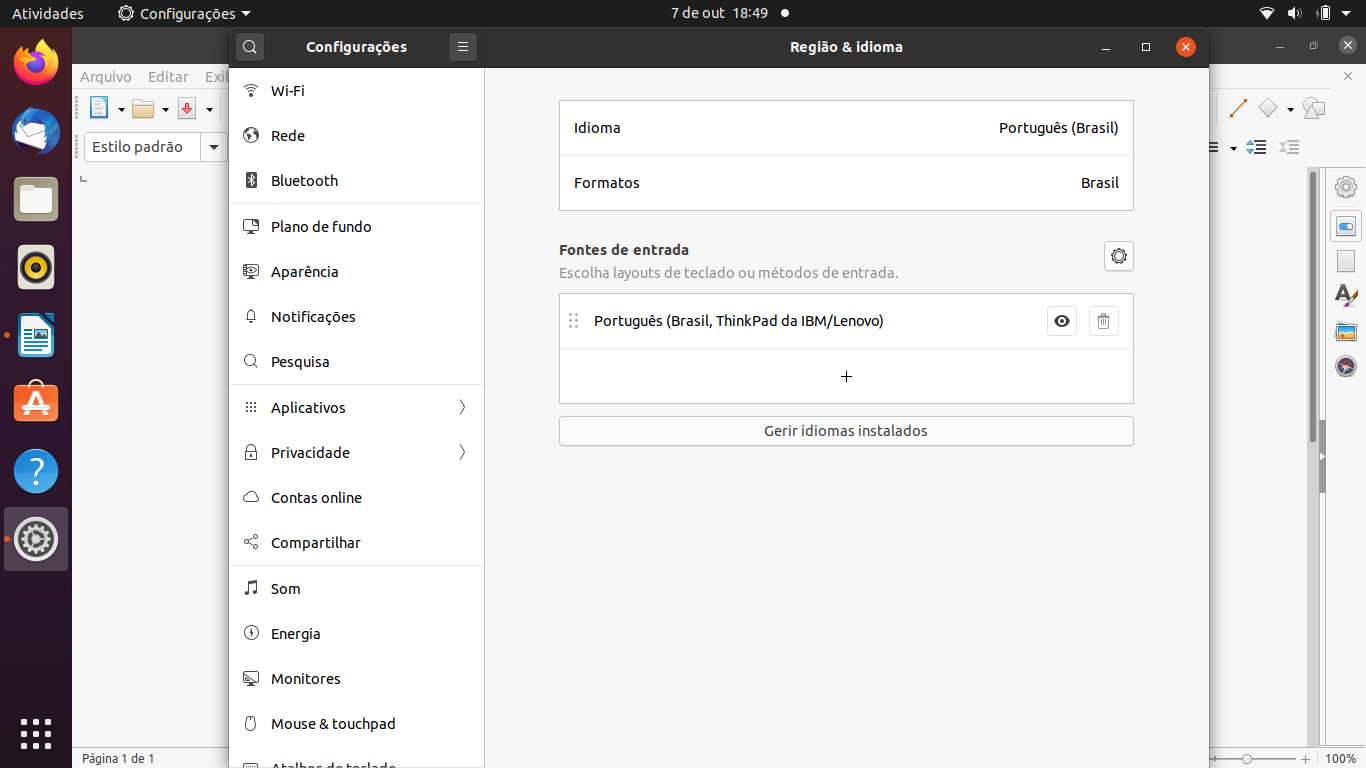
Task: Open the Writer sidebar settings gear
Action: [x=1346, y=187]
